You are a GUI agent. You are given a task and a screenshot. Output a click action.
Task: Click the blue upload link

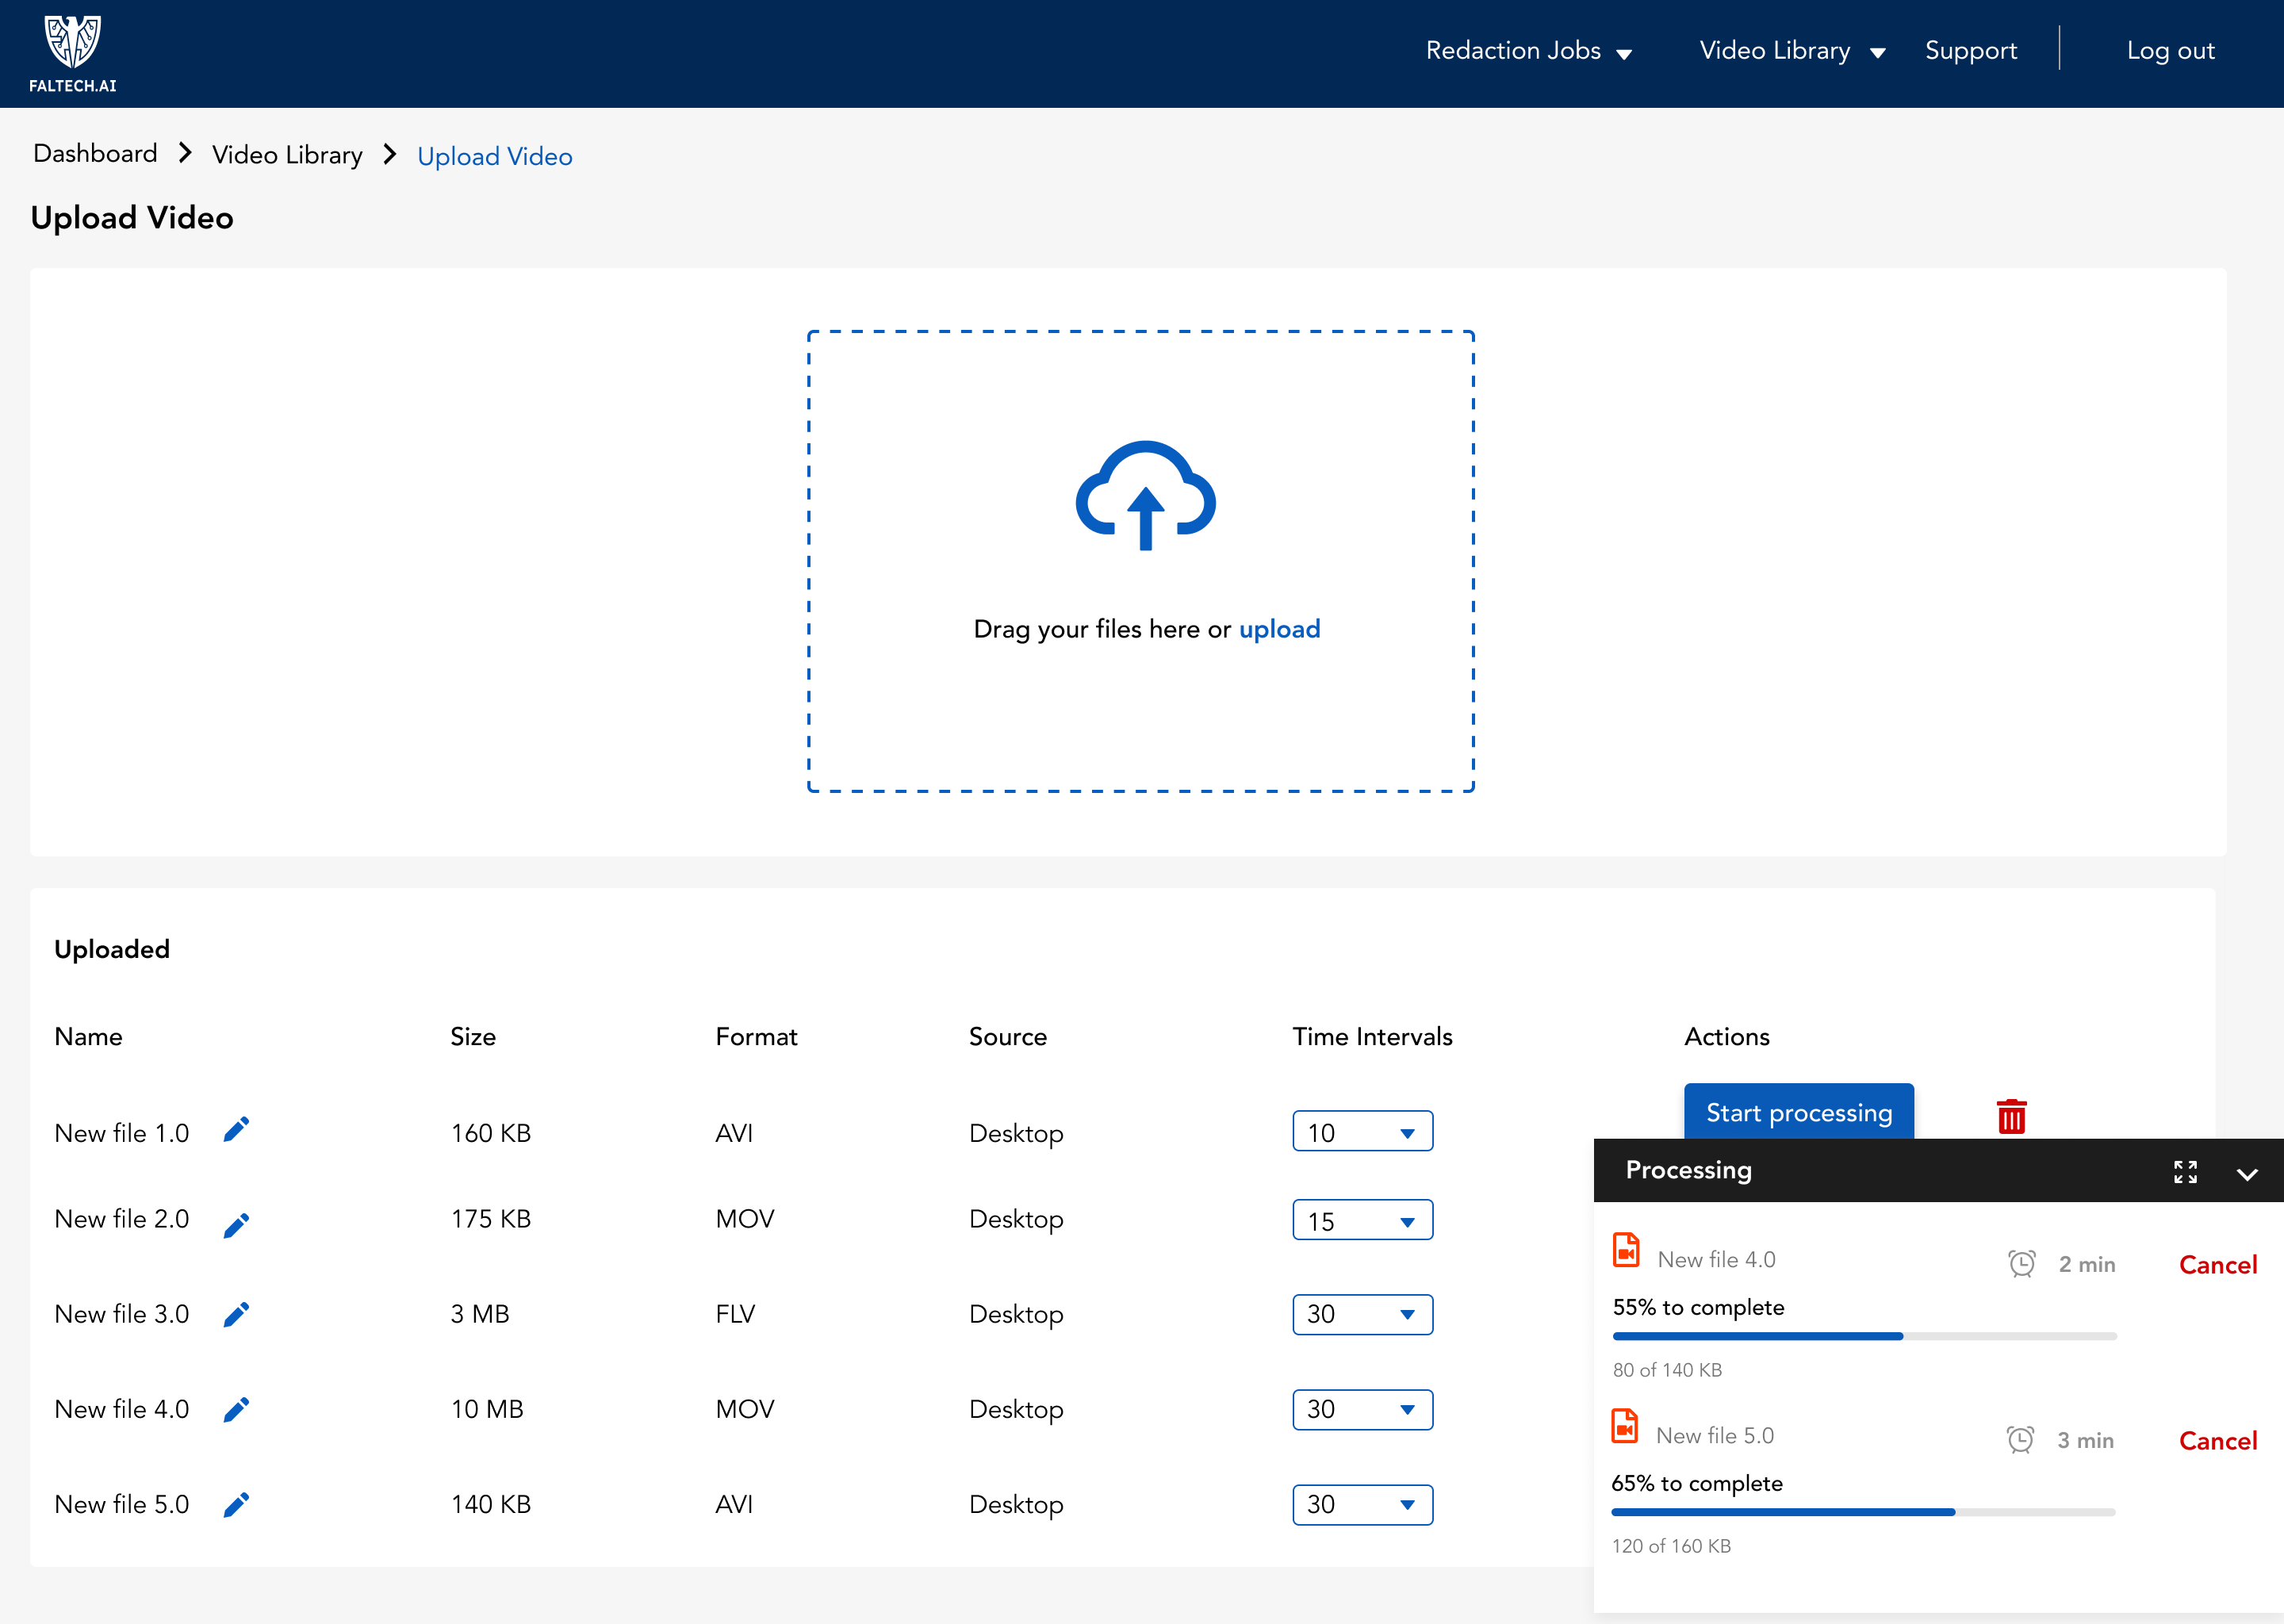pyautogui.click(x=1279, y=629)
